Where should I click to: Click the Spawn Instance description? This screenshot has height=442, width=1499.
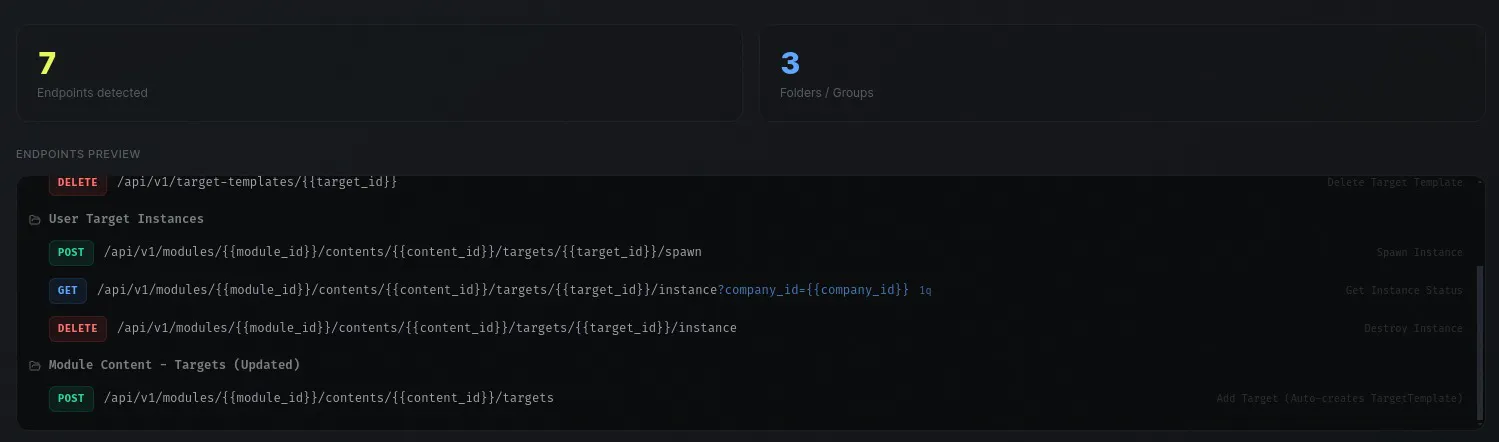pyautogui.click(x=1419, y=253)
